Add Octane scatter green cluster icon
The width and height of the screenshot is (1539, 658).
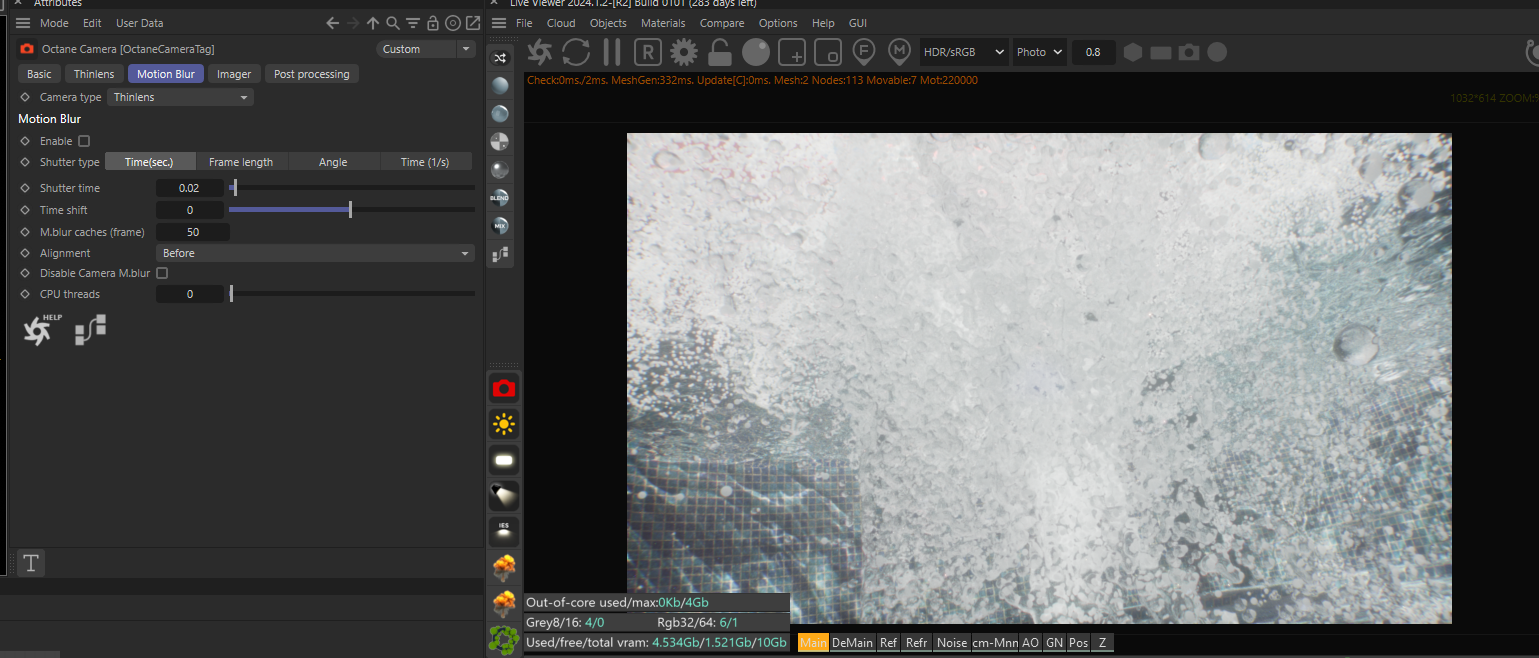click(504, 639)
